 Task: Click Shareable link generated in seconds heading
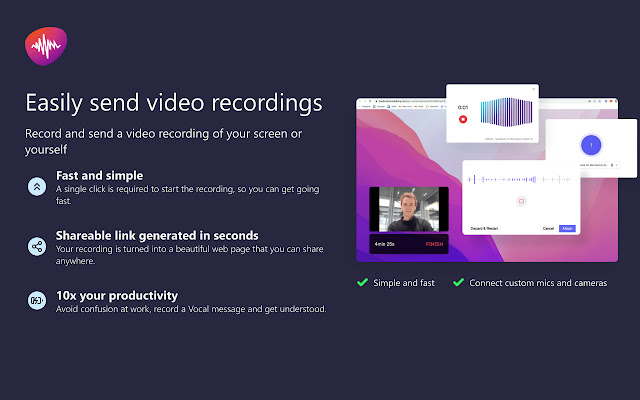(157, 236)
